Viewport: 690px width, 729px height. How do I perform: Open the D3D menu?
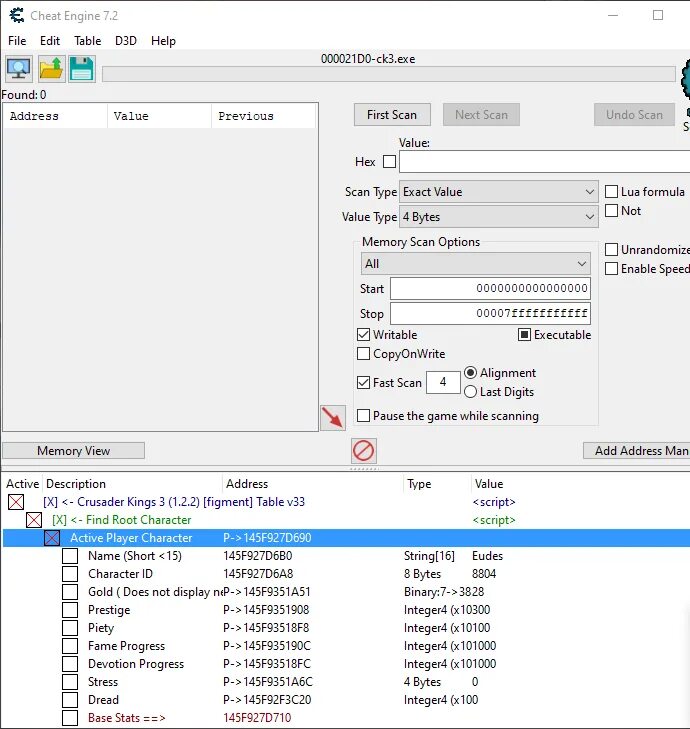(x=126, y=41)
